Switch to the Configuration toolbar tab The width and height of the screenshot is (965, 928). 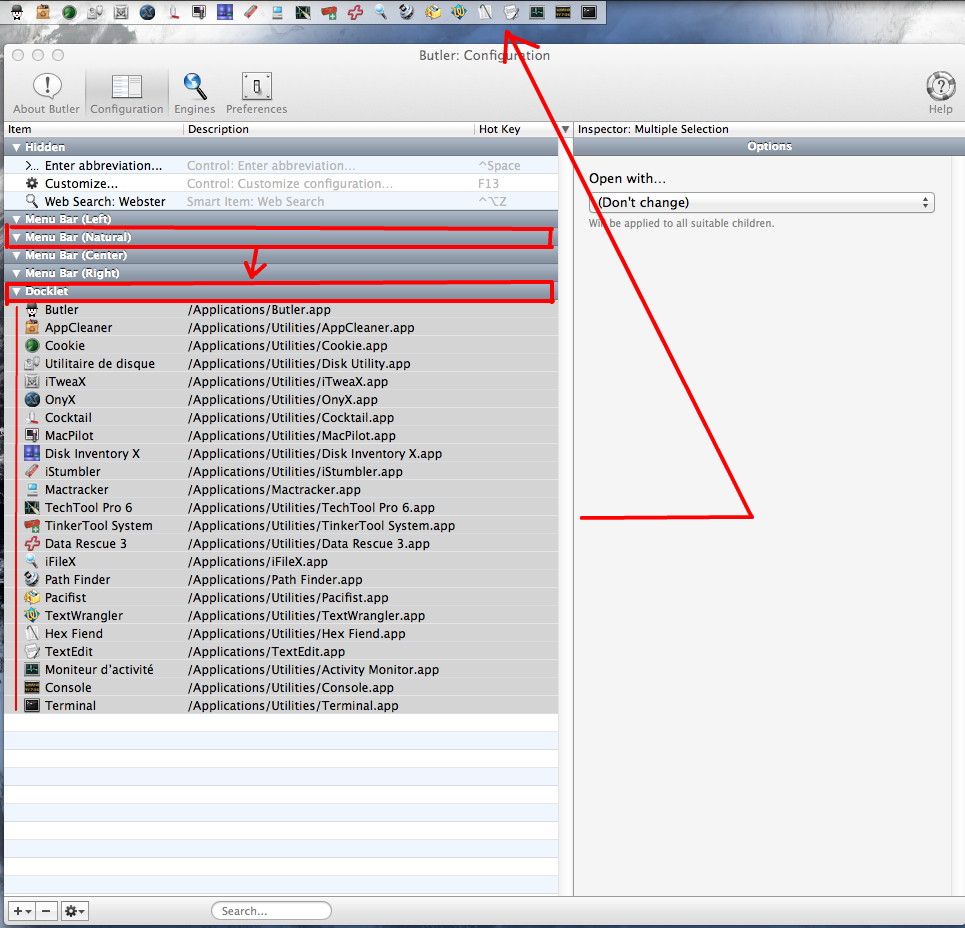tap(127, 92)
